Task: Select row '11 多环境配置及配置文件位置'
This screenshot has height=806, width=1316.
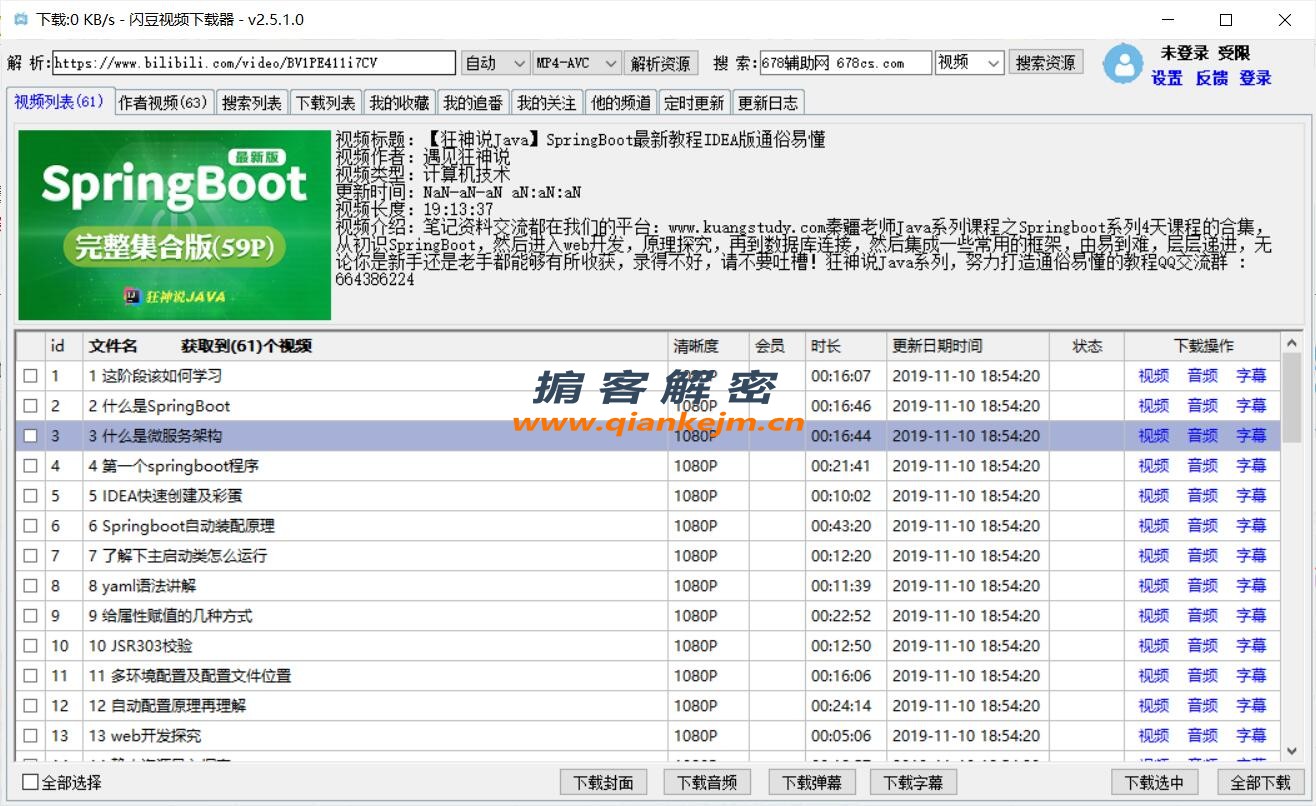Action: point(648,676)
